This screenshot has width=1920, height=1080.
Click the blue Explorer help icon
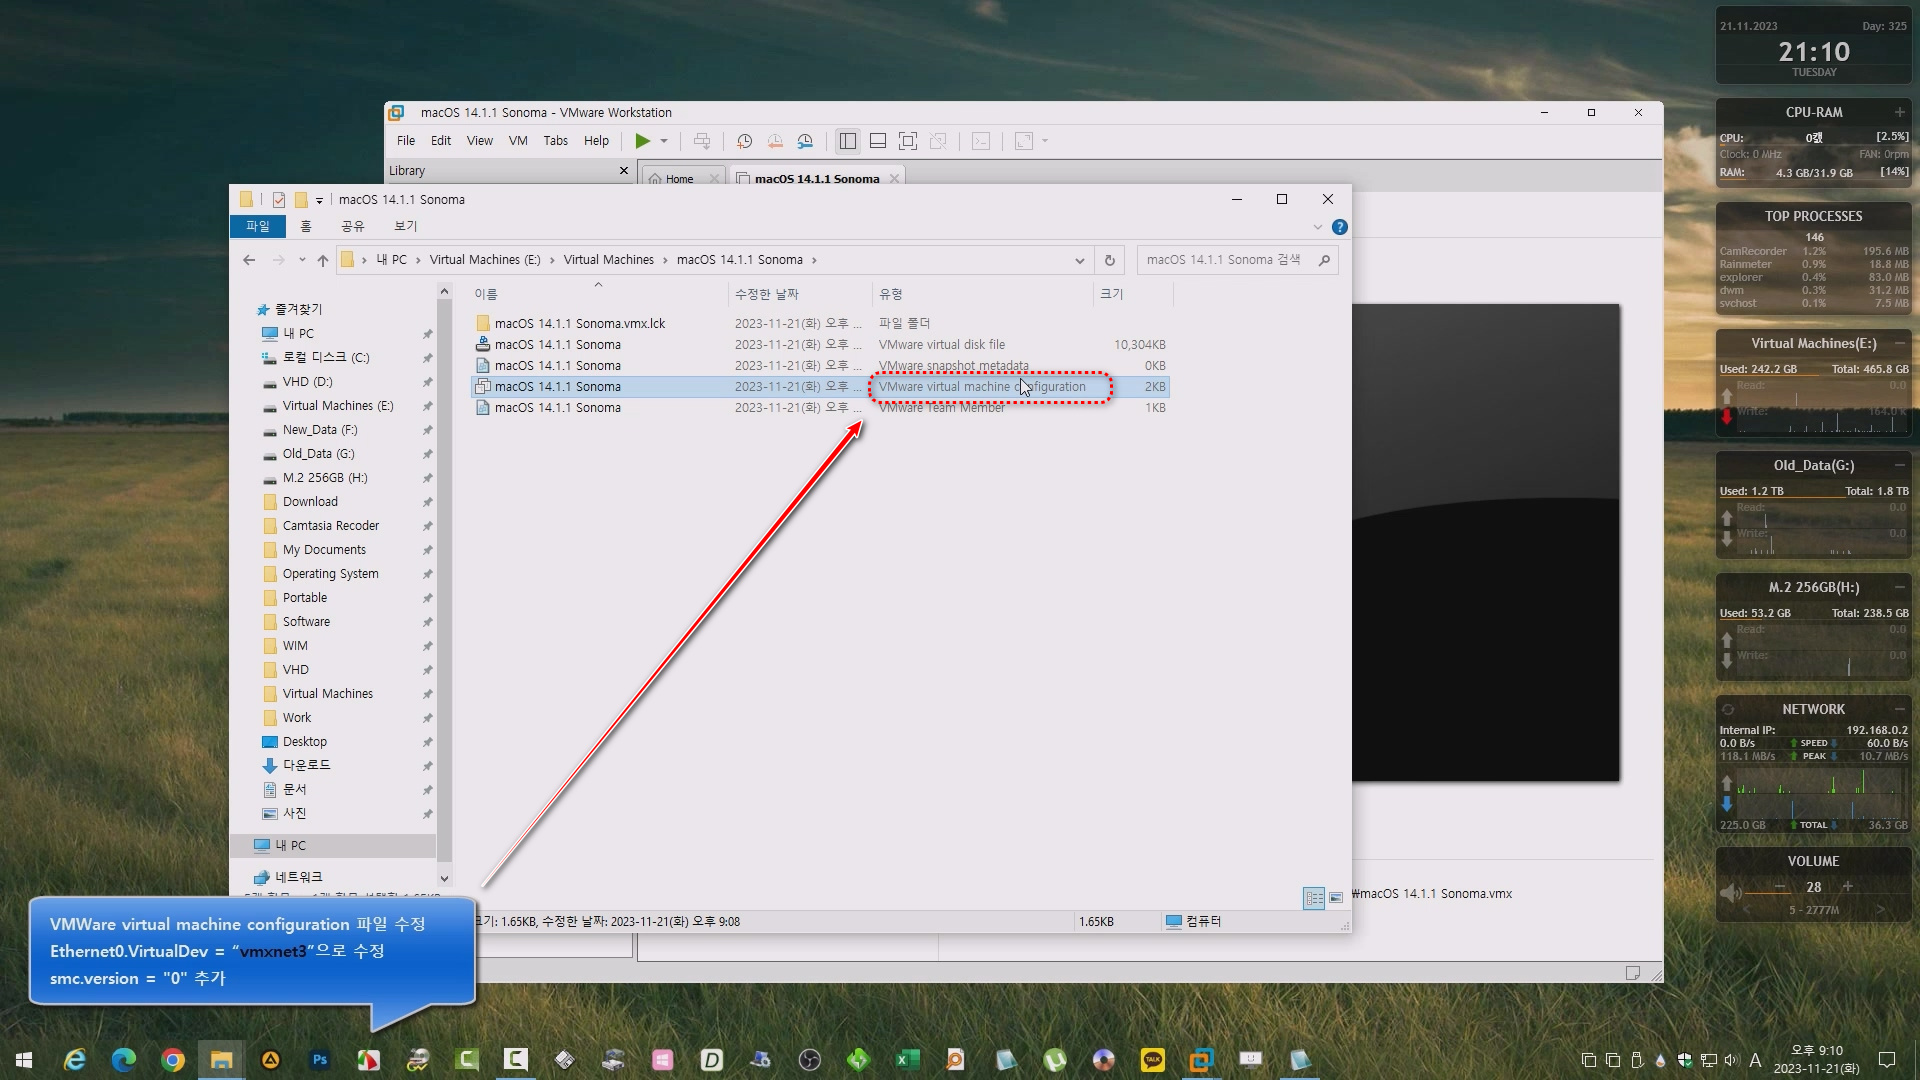[1340, 228]
